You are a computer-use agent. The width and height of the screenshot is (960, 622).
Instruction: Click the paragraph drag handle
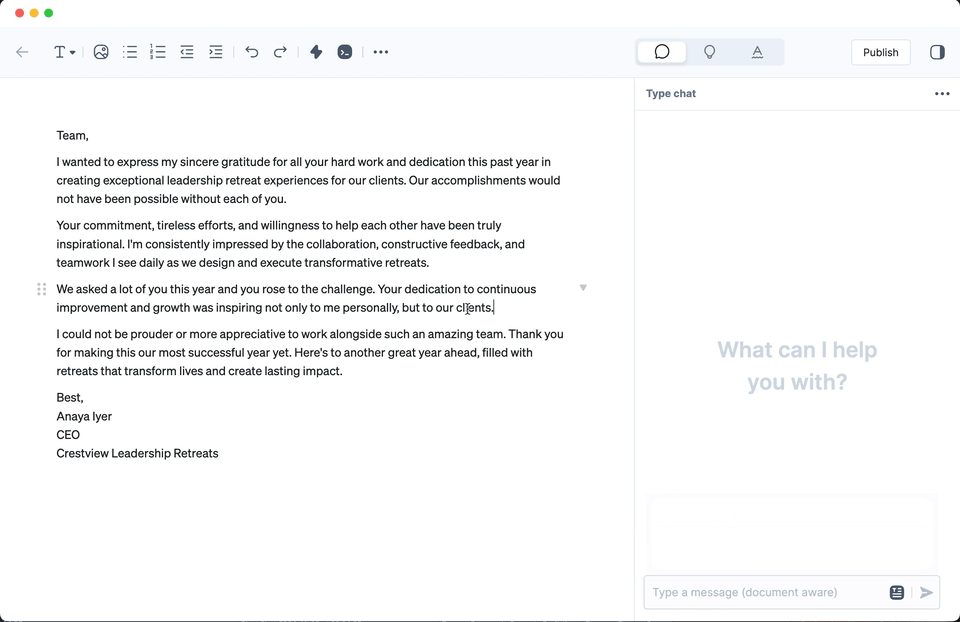click(x=42, y=289)
